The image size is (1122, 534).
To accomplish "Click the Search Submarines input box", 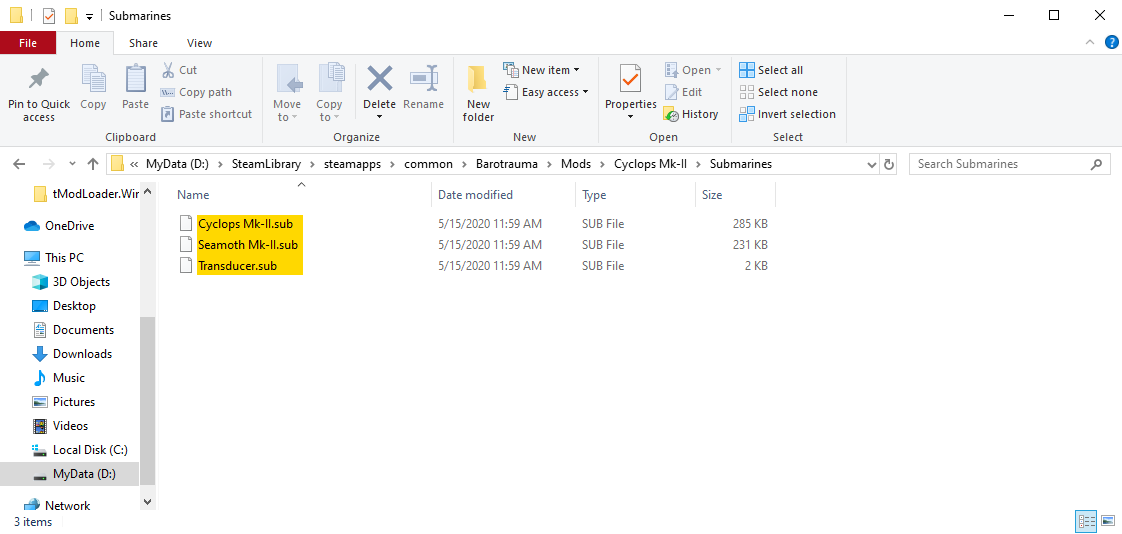I will coord(1000,164).
